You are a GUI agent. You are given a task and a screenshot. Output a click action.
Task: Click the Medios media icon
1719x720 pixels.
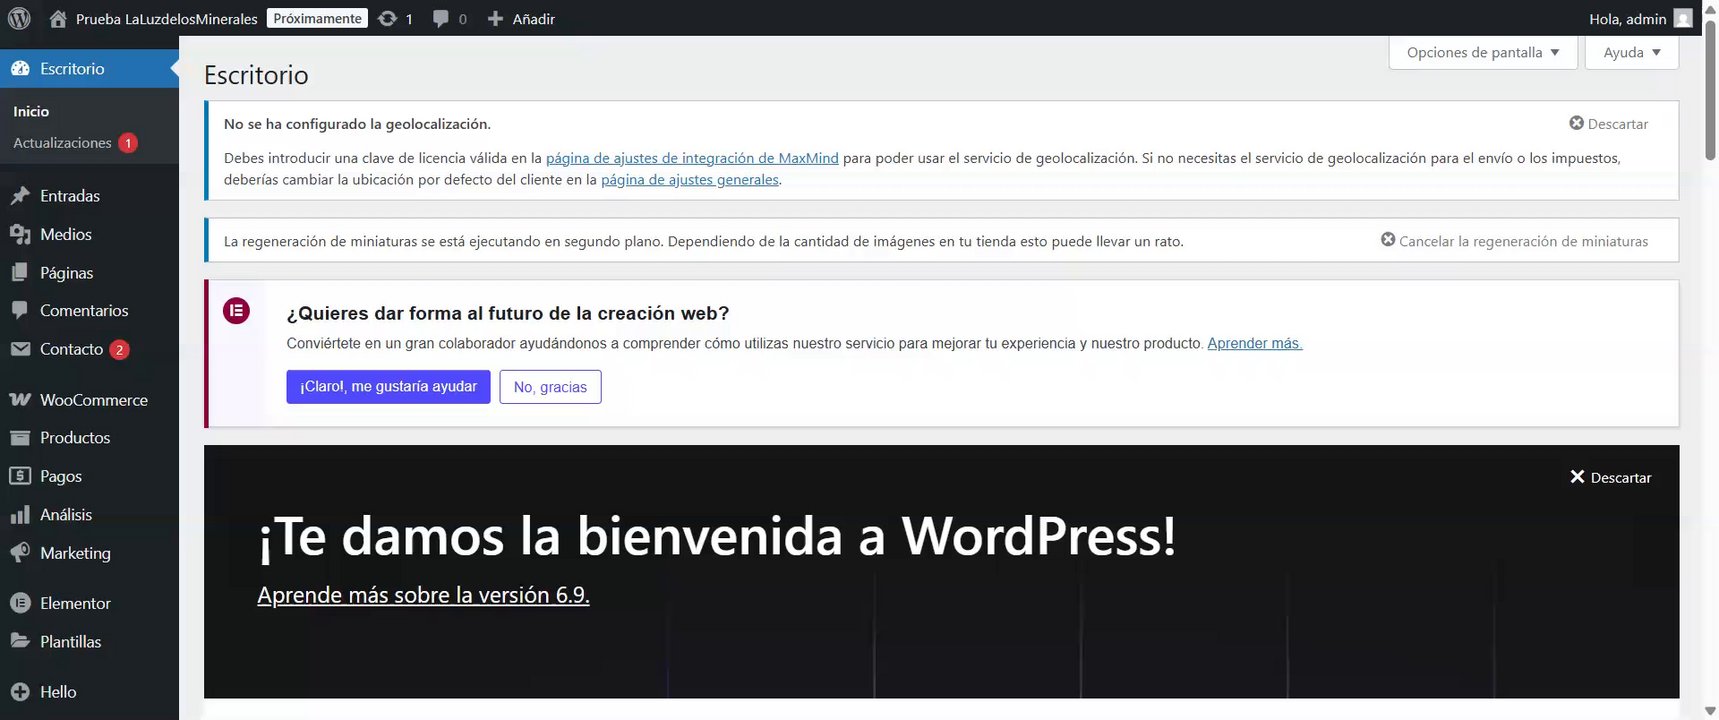(x=20, y=234)
